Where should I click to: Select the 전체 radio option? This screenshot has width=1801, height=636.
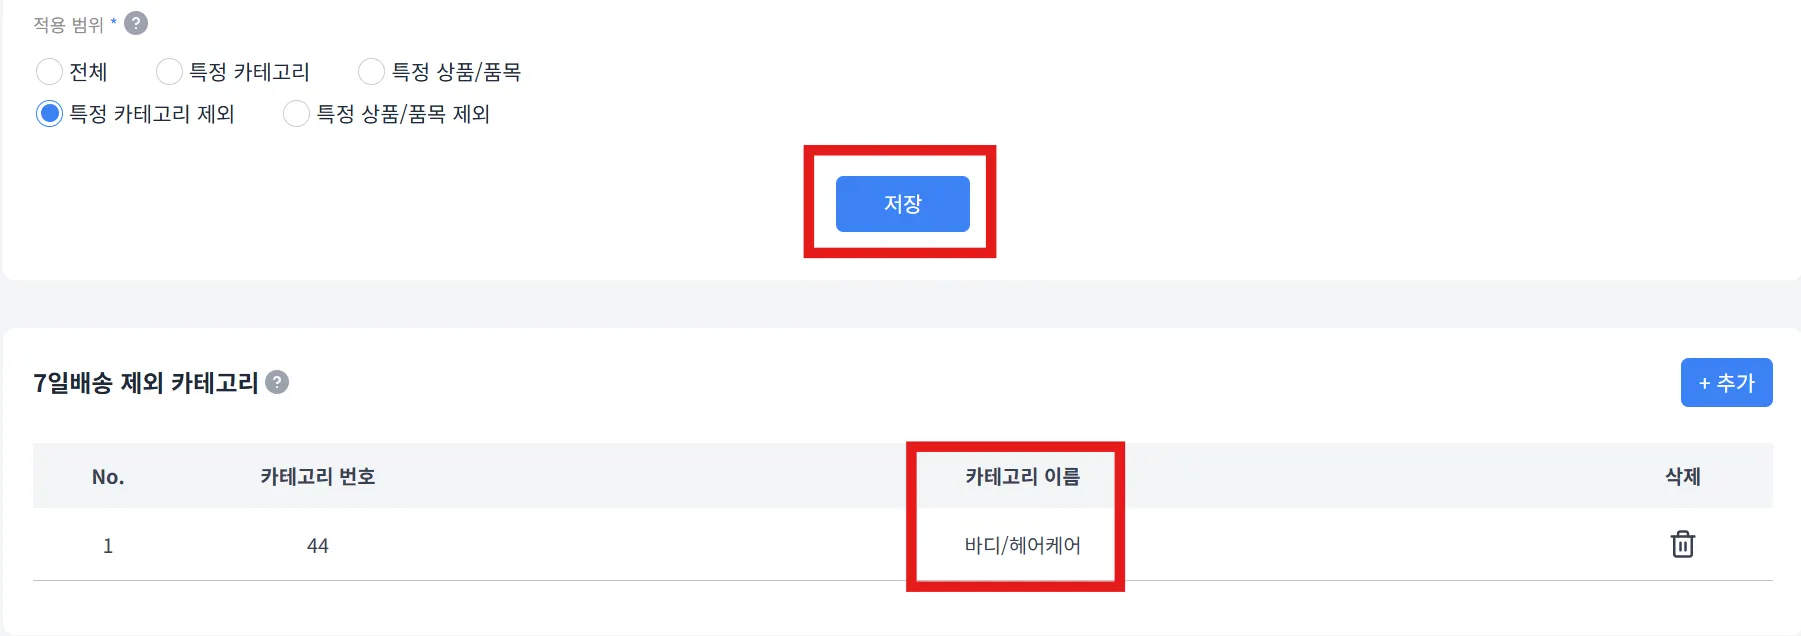coord(49,72)
